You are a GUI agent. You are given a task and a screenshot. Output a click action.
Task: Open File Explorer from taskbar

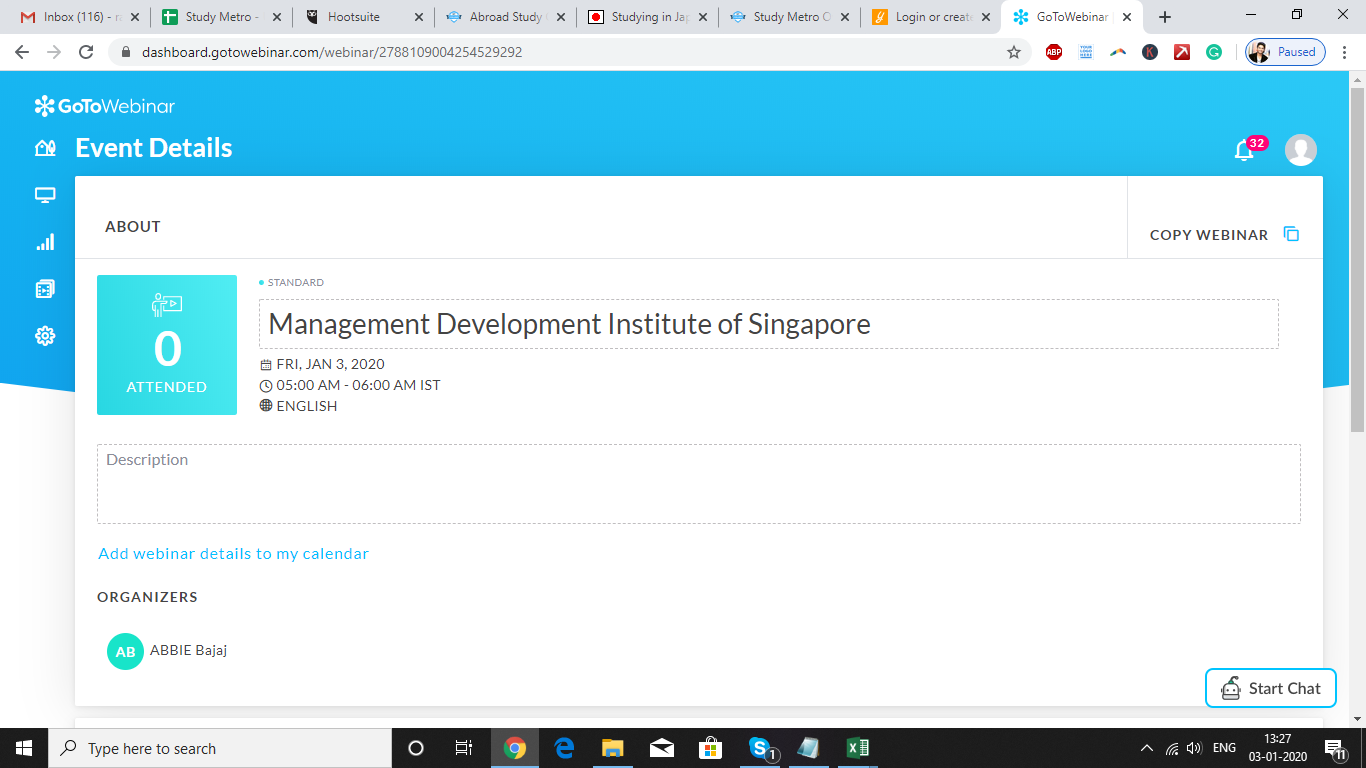pos(613,748)
